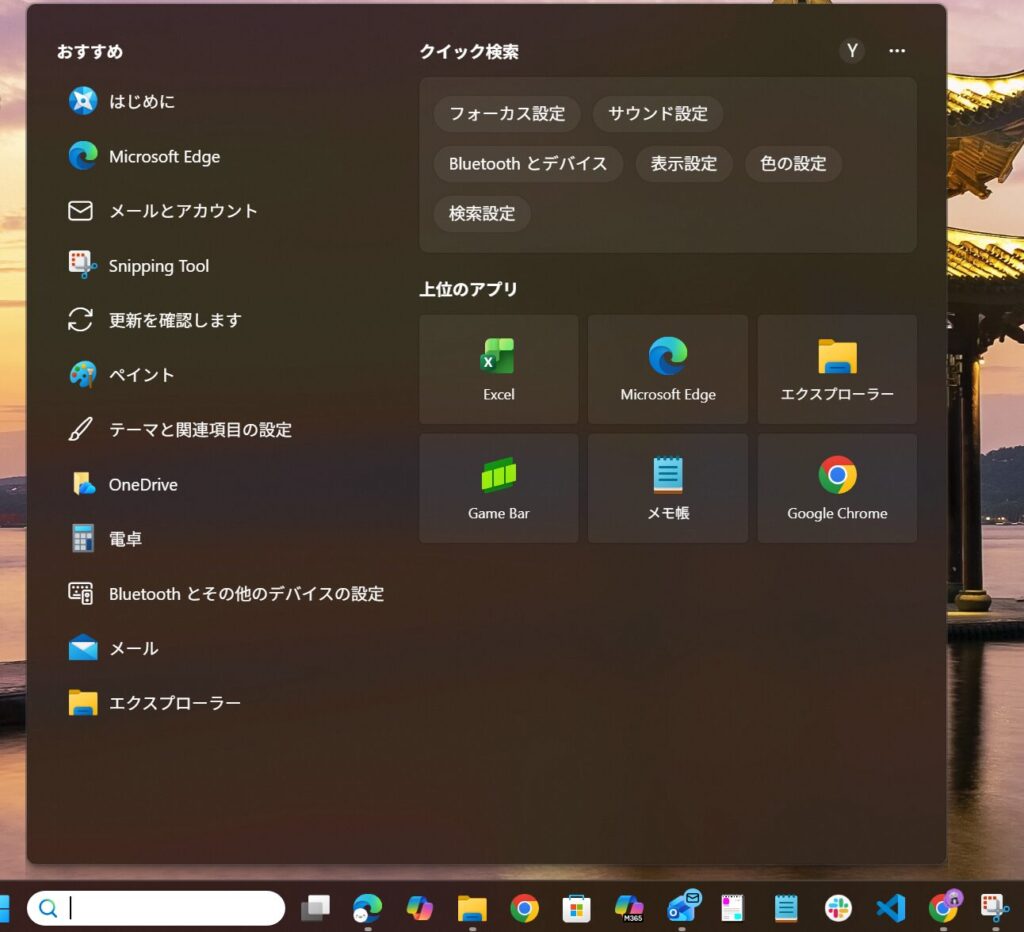Open the three-dot more options menu

click(x=897, y=51)
